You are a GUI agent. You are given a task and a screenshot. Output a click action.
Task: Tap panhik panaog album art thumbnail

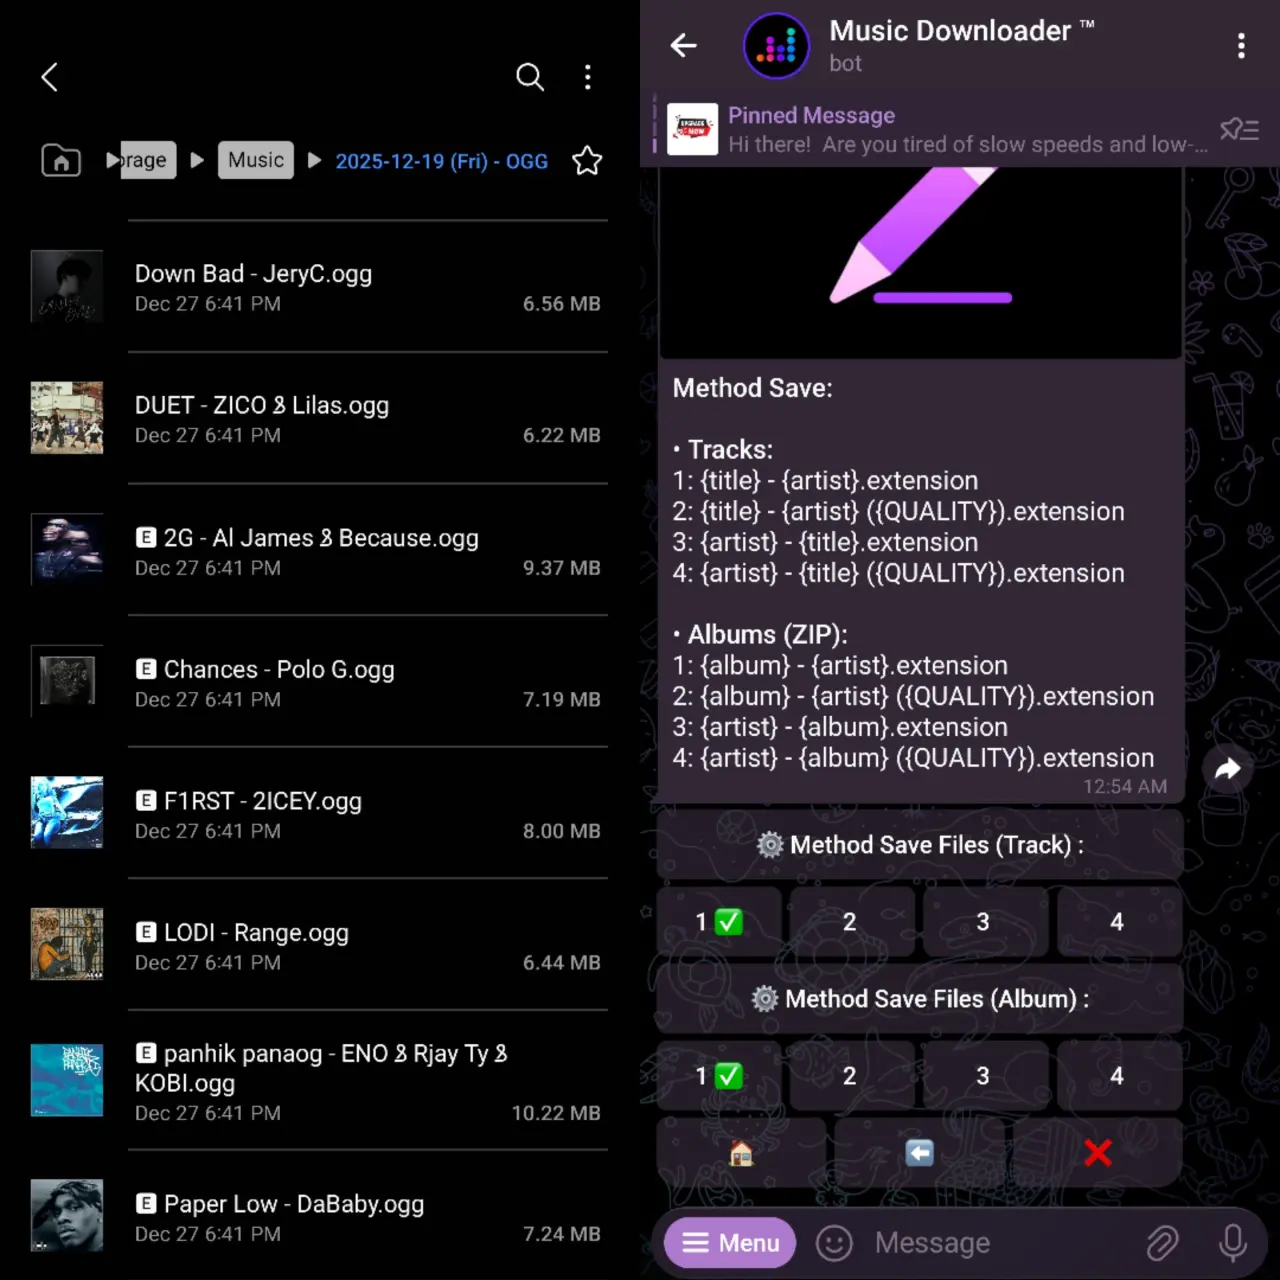pyautogui.click(x=67, y=1080)
